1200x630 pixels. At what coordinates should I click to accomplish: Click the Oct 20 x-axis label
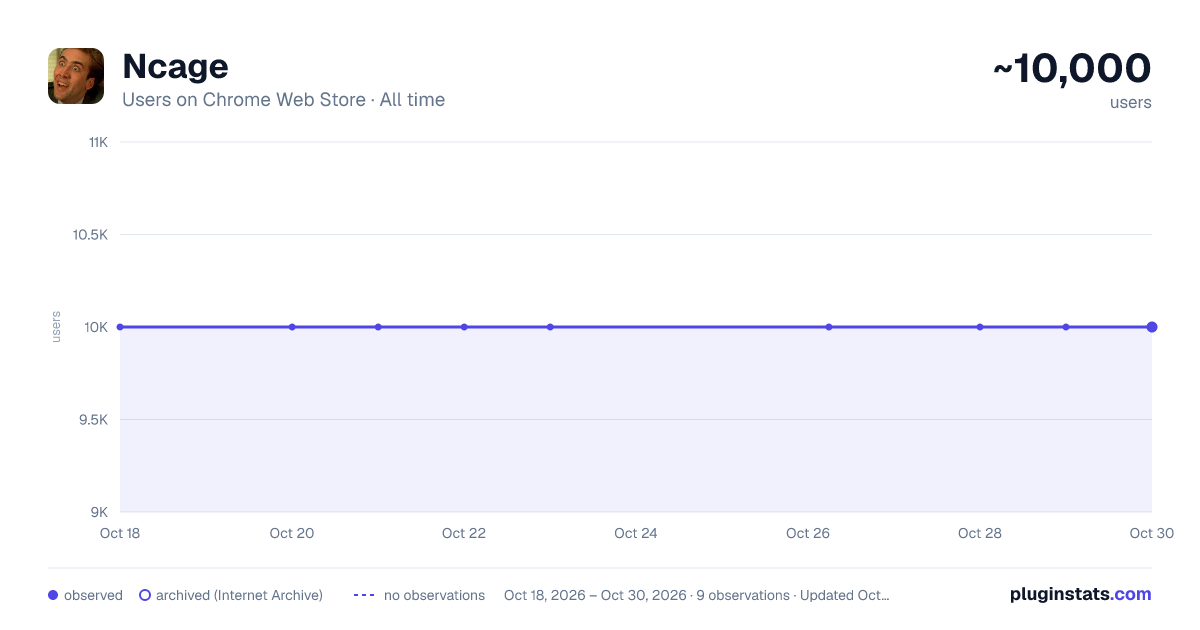point(292,533)
